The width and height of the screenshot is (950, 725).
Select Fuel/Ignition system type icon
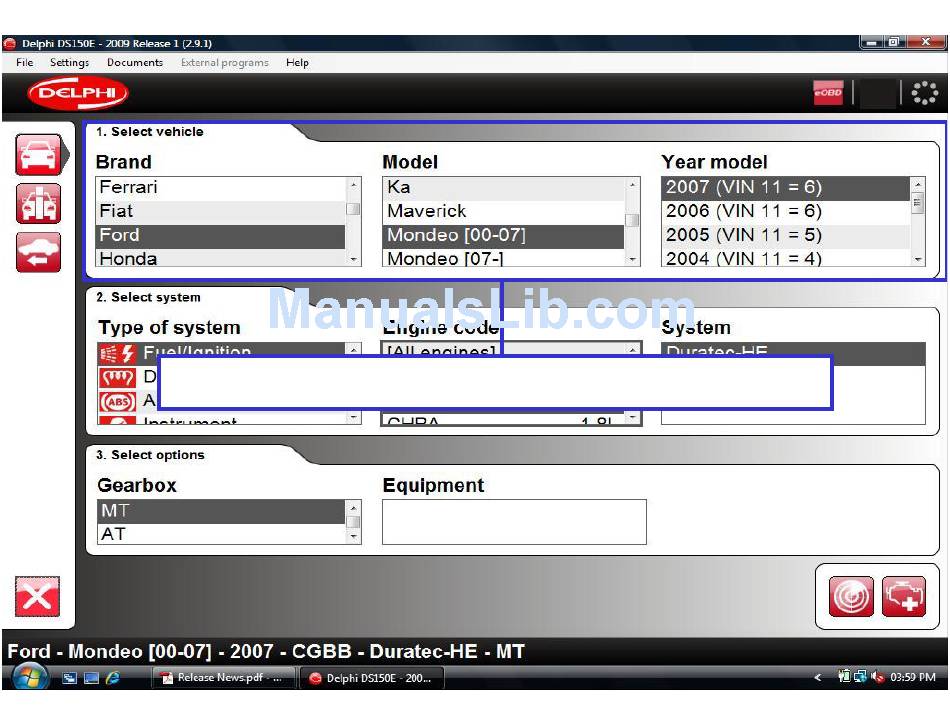click(118, 353)
